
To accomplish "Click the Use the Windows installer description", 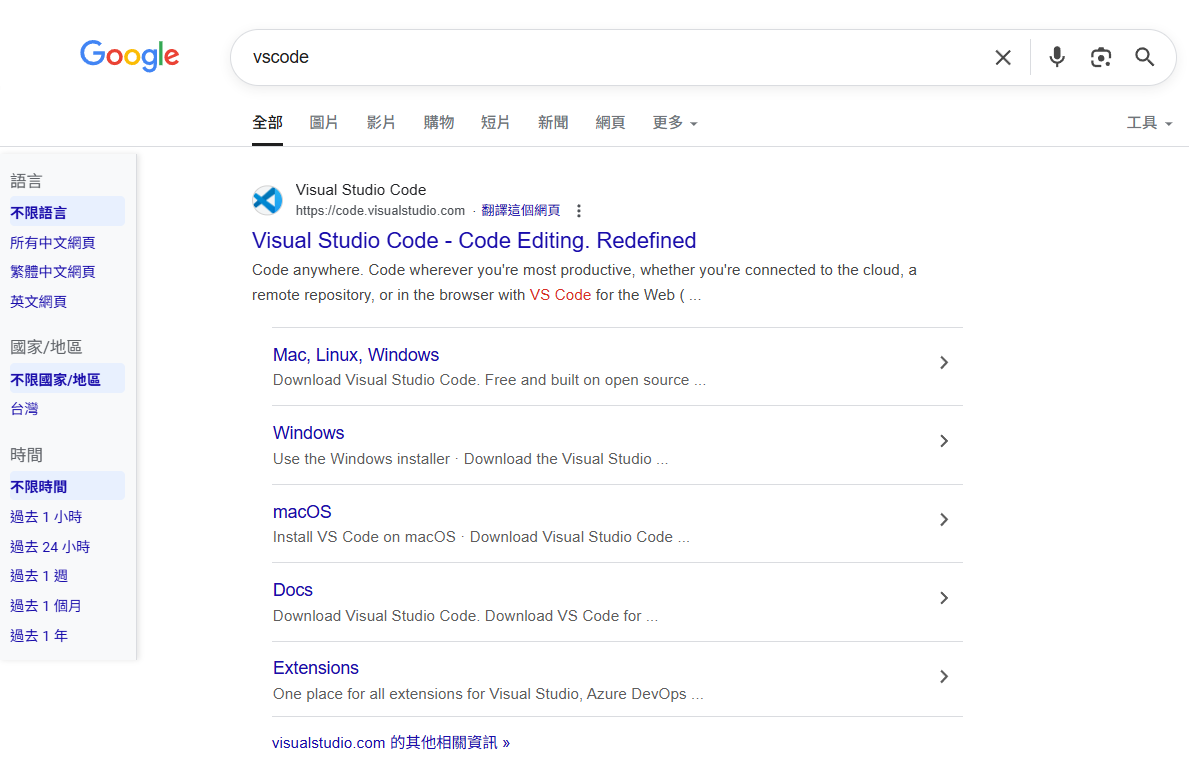I will point(470,459).
